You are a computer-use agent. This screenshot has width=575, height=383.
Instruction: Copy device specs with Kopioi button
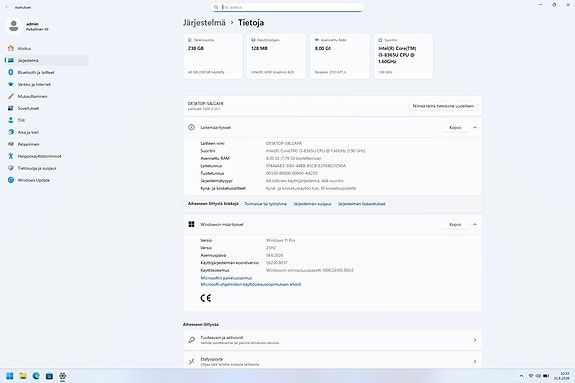[455, 127]
